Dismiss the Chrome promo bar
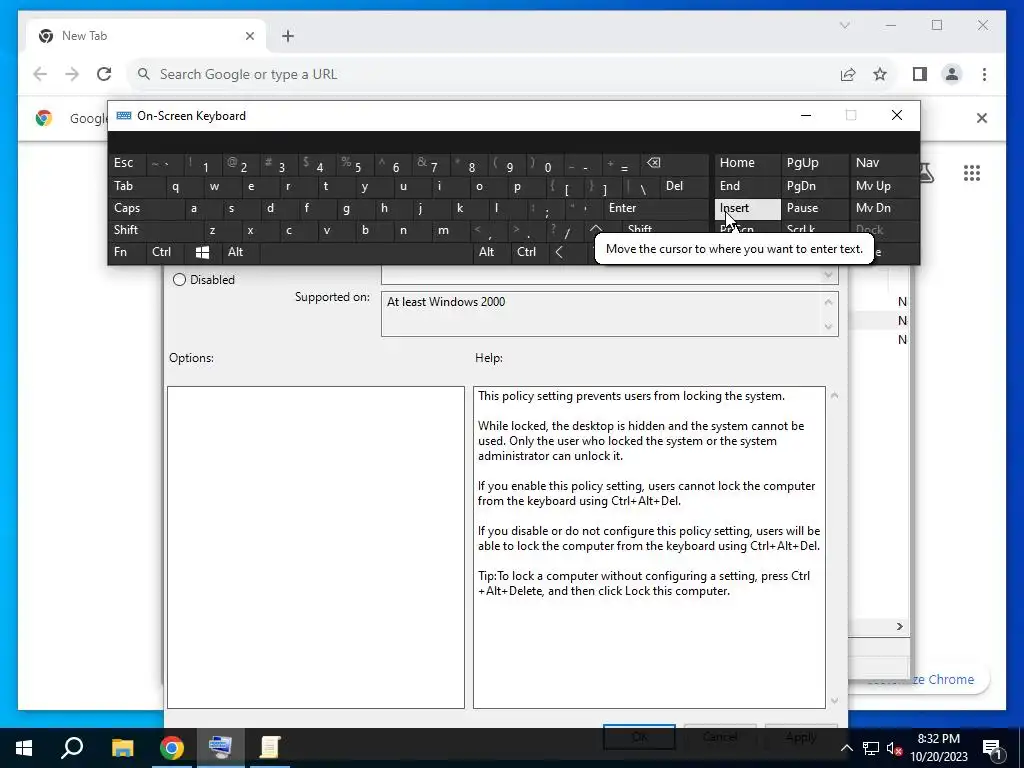The image size is (1024, 768). click(982, 118)
